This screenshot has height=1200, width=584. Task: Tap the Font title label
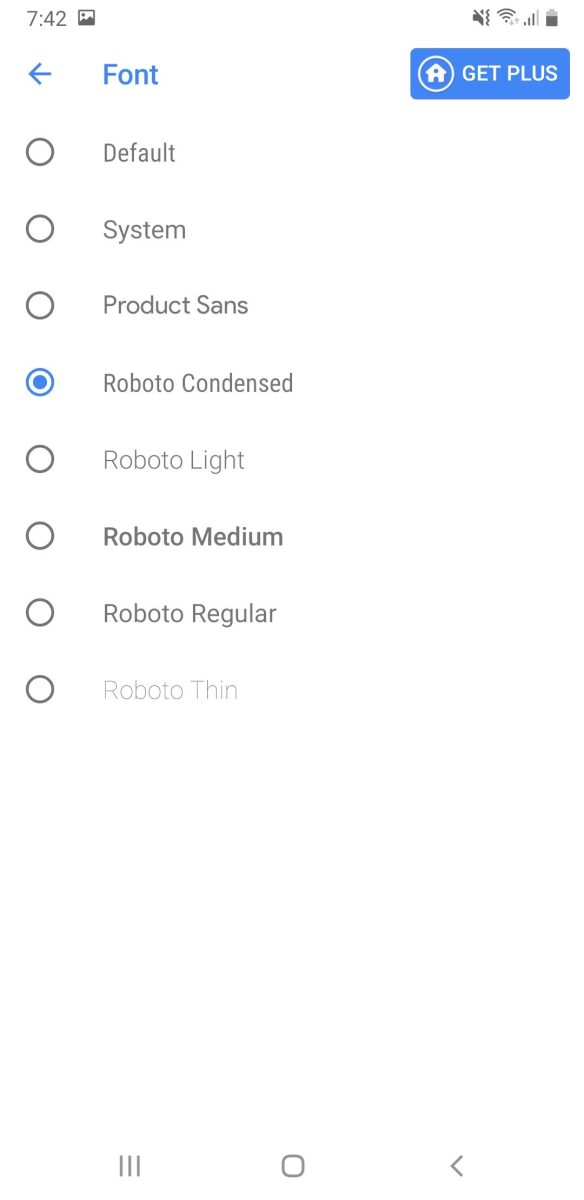130,74
